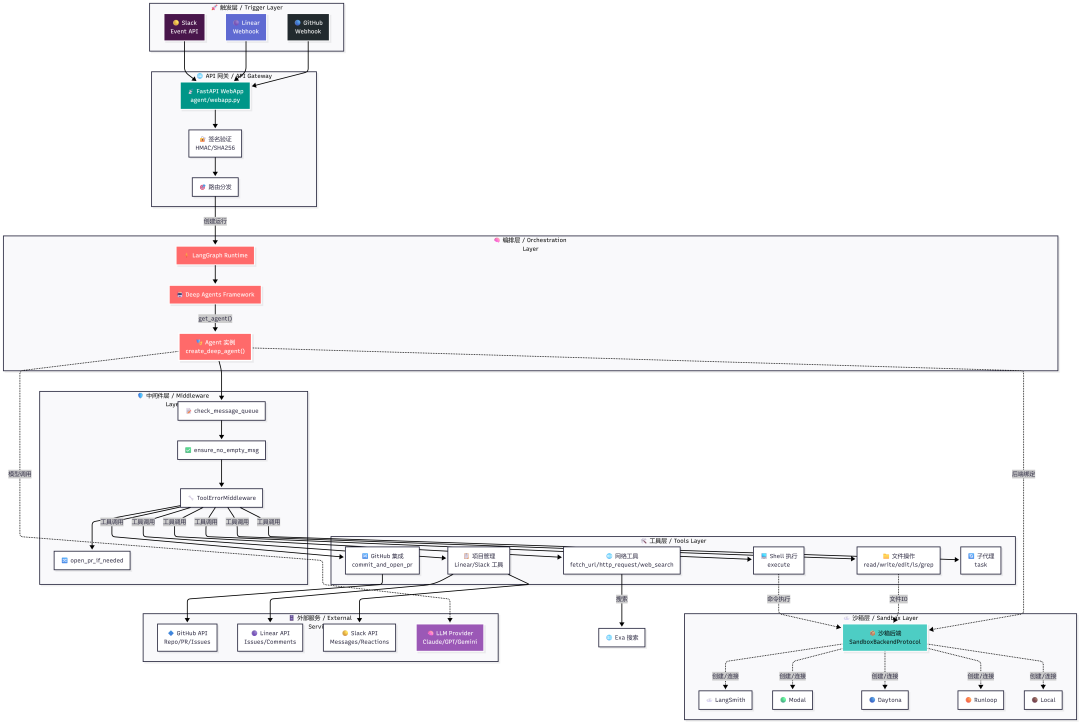Click the blue dot icon in Daytona node
This screenshot has width=1080, height=723.
(872, 700)
